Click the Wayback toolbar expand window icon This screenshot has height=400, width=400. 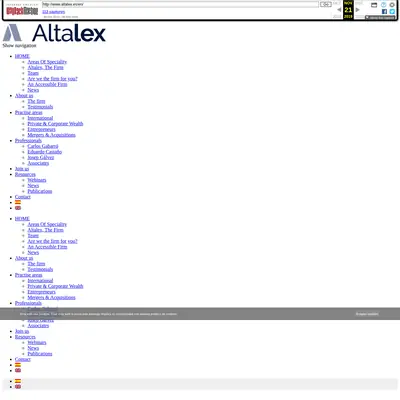tap(374, 5)
